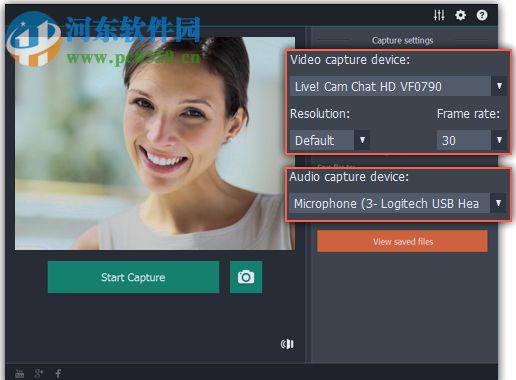Open the YouTube icon in bottom bar

[x=20, y=374]
